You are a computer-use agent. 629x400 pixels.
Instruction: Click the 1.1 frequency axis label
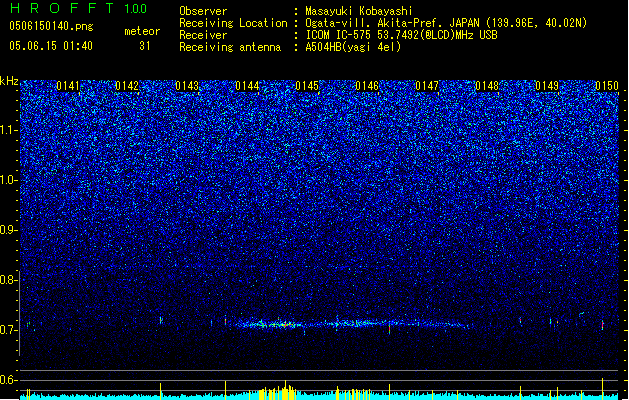(x=8, y=130)
